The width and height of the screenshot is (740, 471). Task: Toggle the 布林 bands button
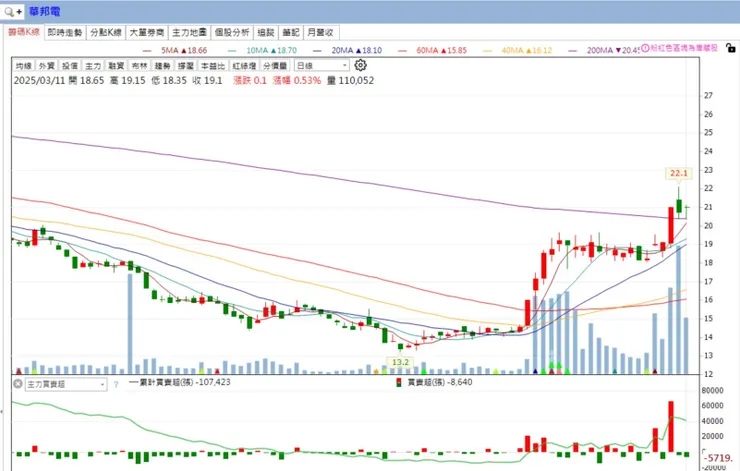(x=139, y=66)
